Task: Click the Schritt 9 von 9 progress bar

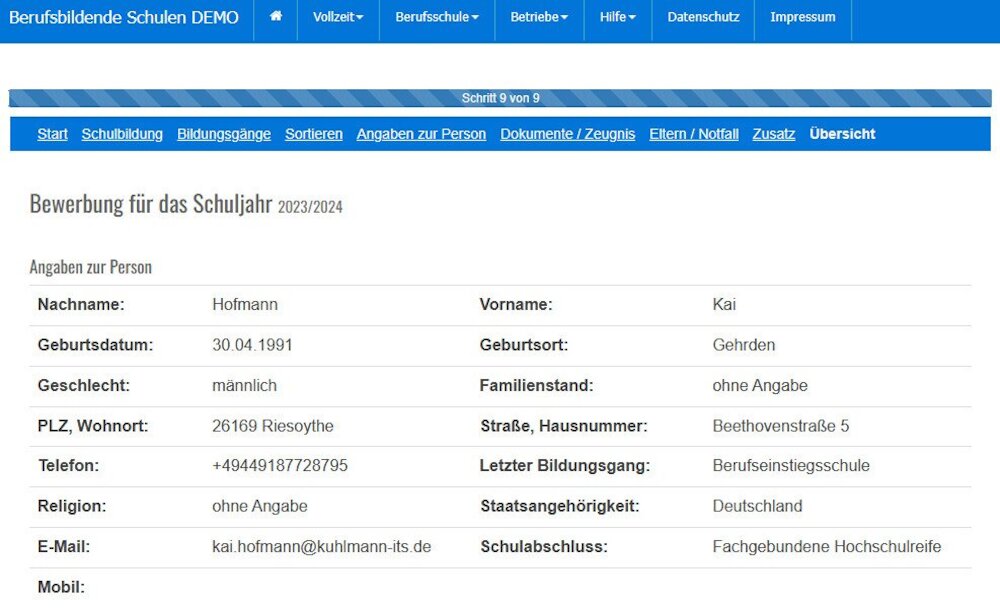Action: pos(500,98)
